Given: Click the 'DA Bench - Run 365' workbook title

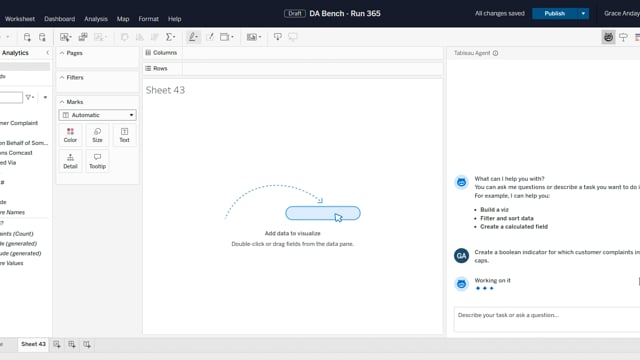Looking at the screenshot, I should [x=345, y=13].
